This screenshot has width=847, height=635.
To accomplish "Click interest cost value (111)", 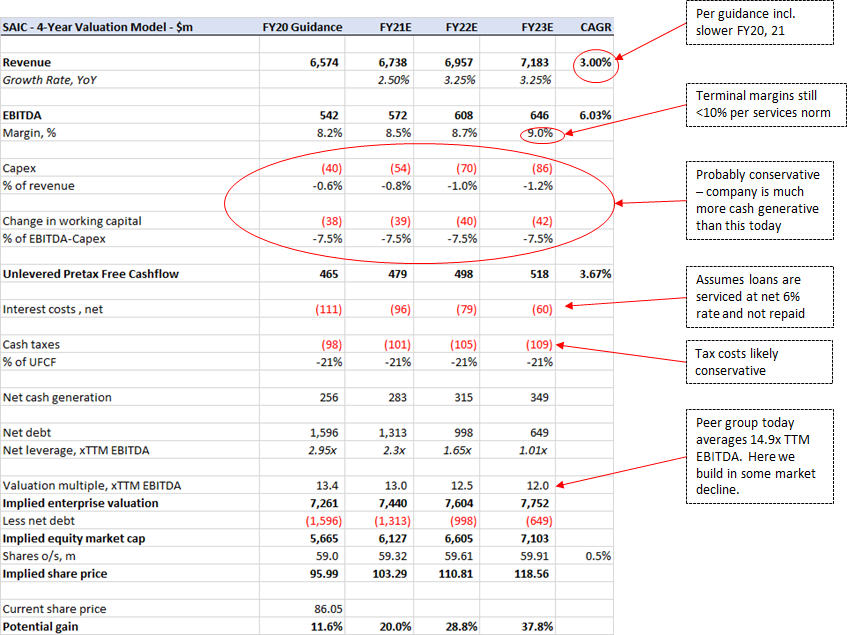I will 329,309.
